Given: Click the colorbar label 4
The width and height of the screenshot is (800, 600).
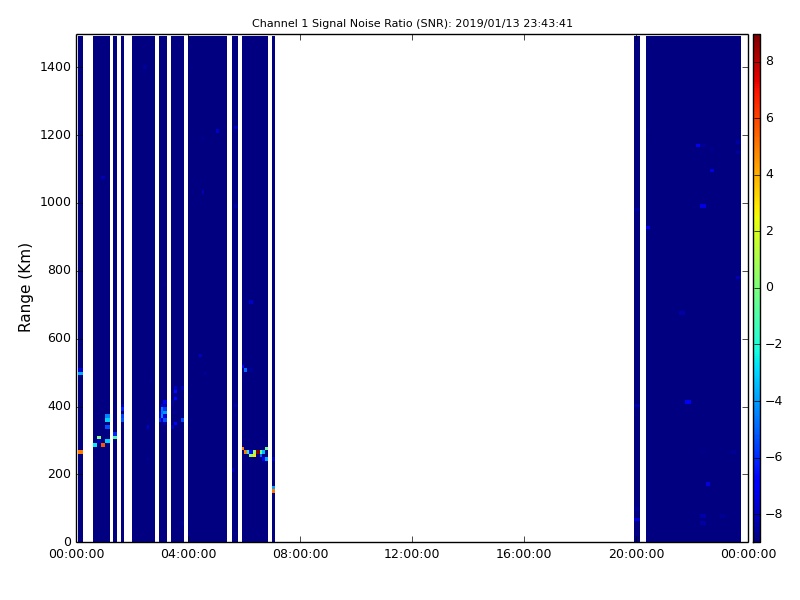Looking at the screenshot, I should click(x=770, y=174).
